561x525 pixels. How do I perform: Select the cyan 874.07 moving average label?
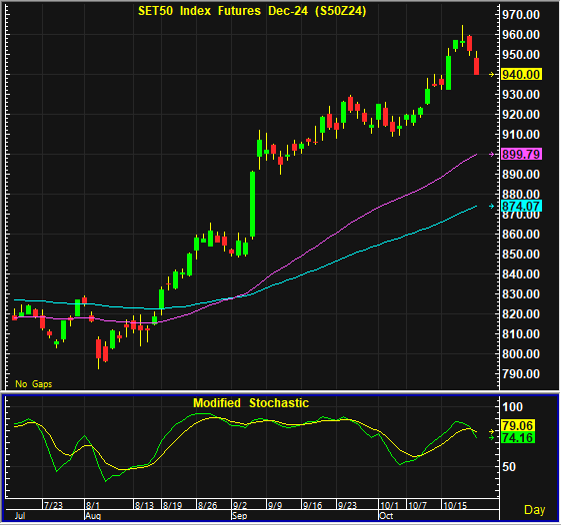click(x=521, y=206)
